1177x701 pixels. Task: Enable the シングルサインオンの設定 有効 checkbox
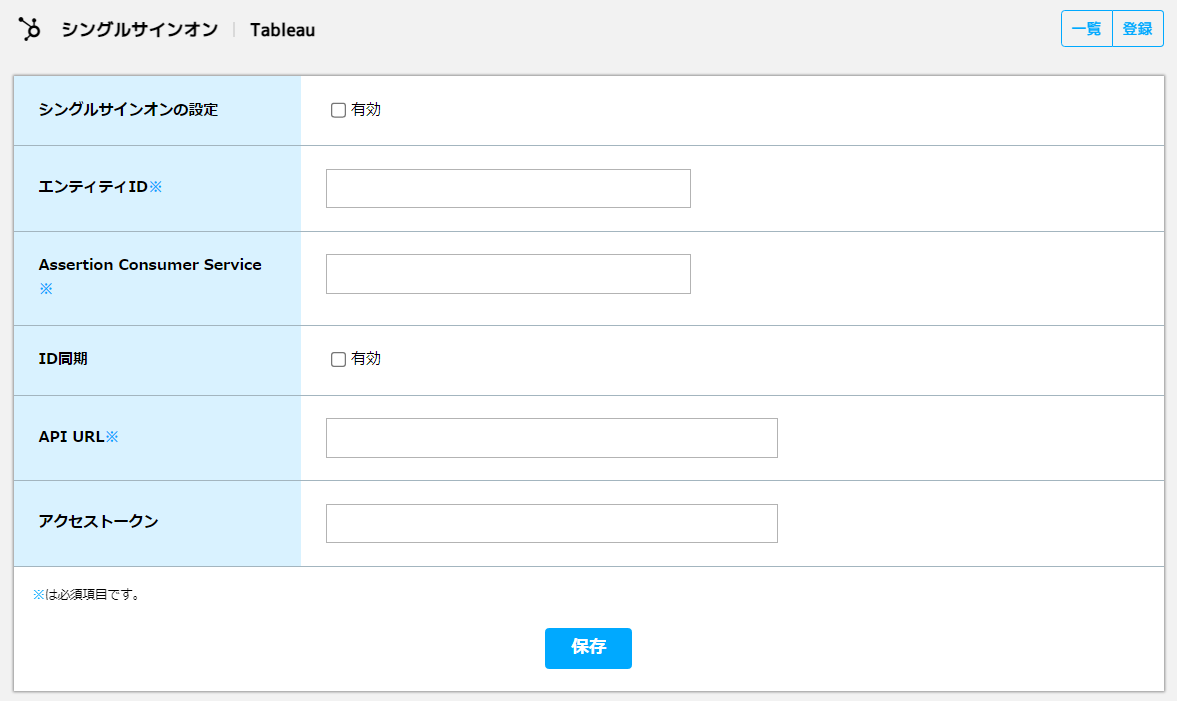tap(339, 110)
